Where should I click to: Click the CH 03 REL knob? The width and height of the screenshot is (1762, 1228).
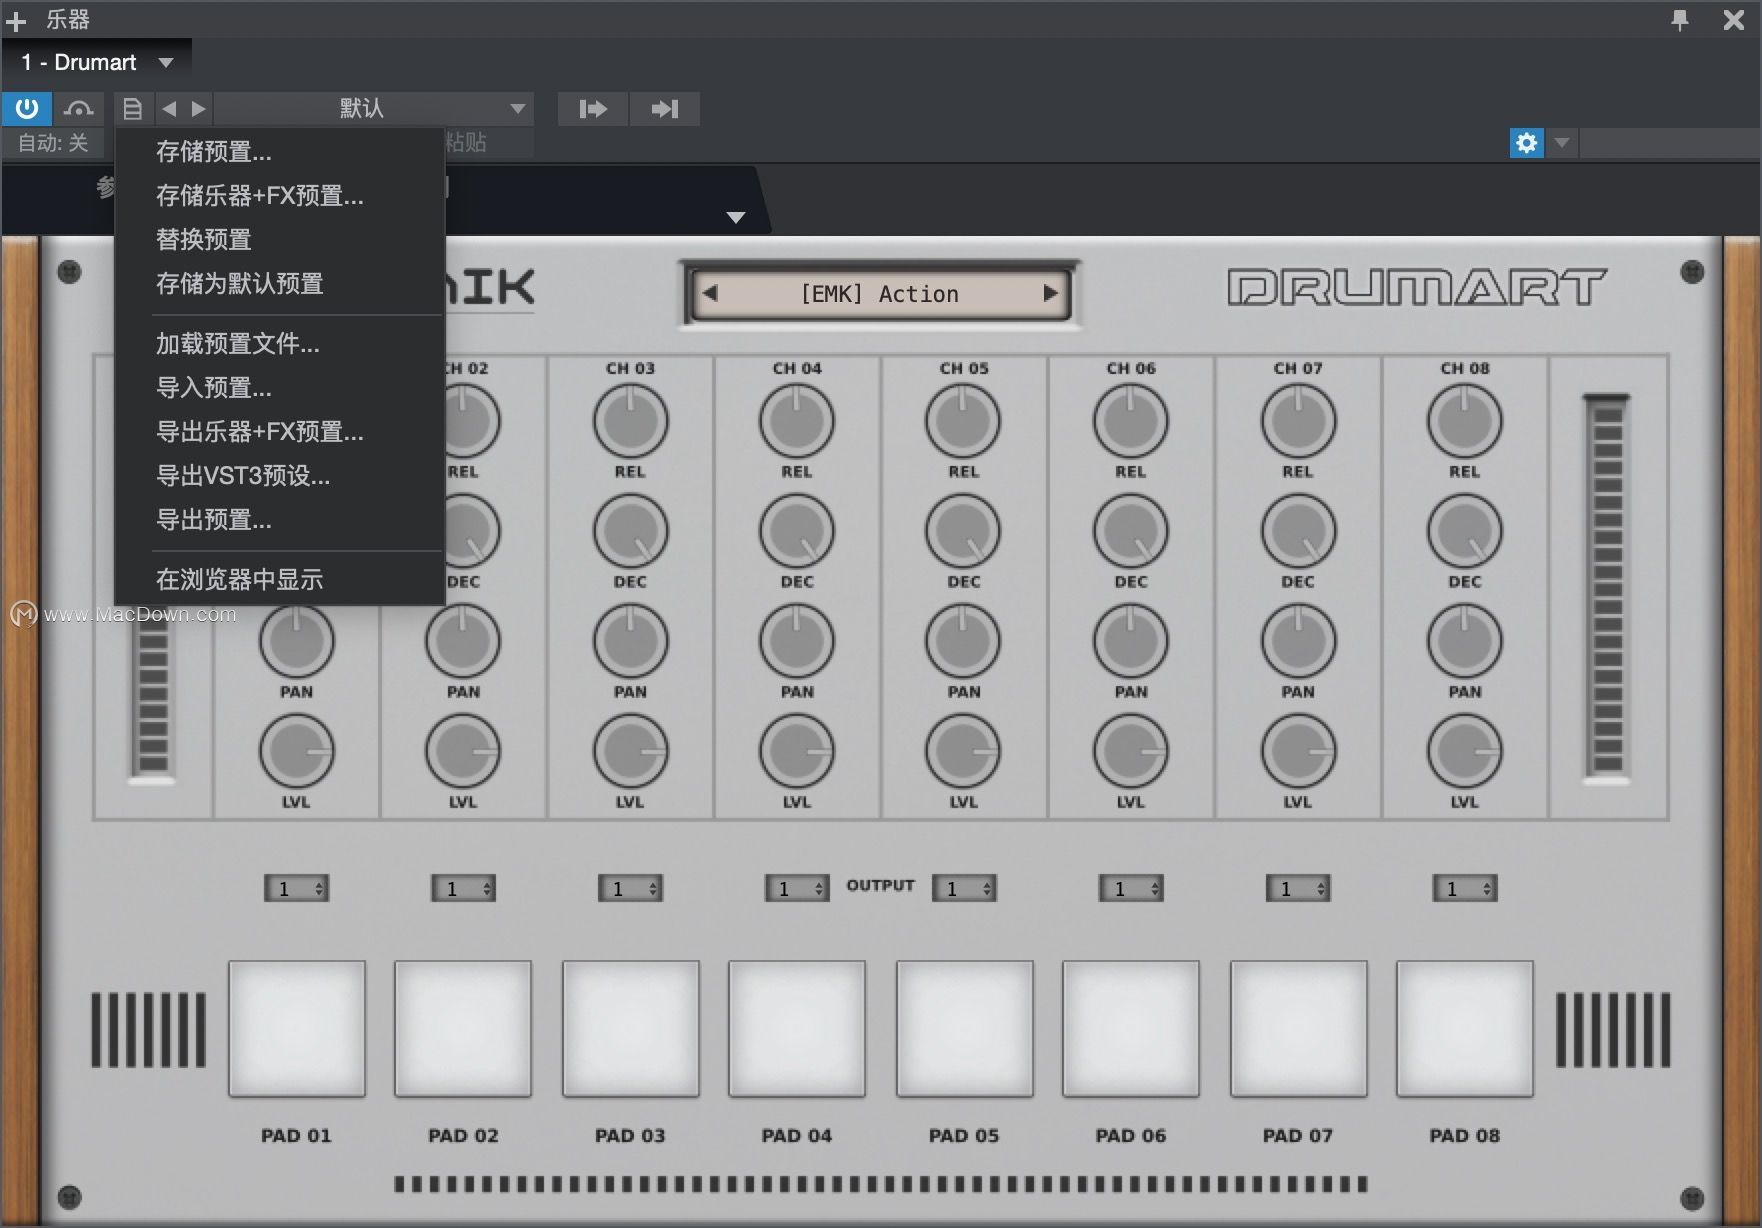pos(630,421)
